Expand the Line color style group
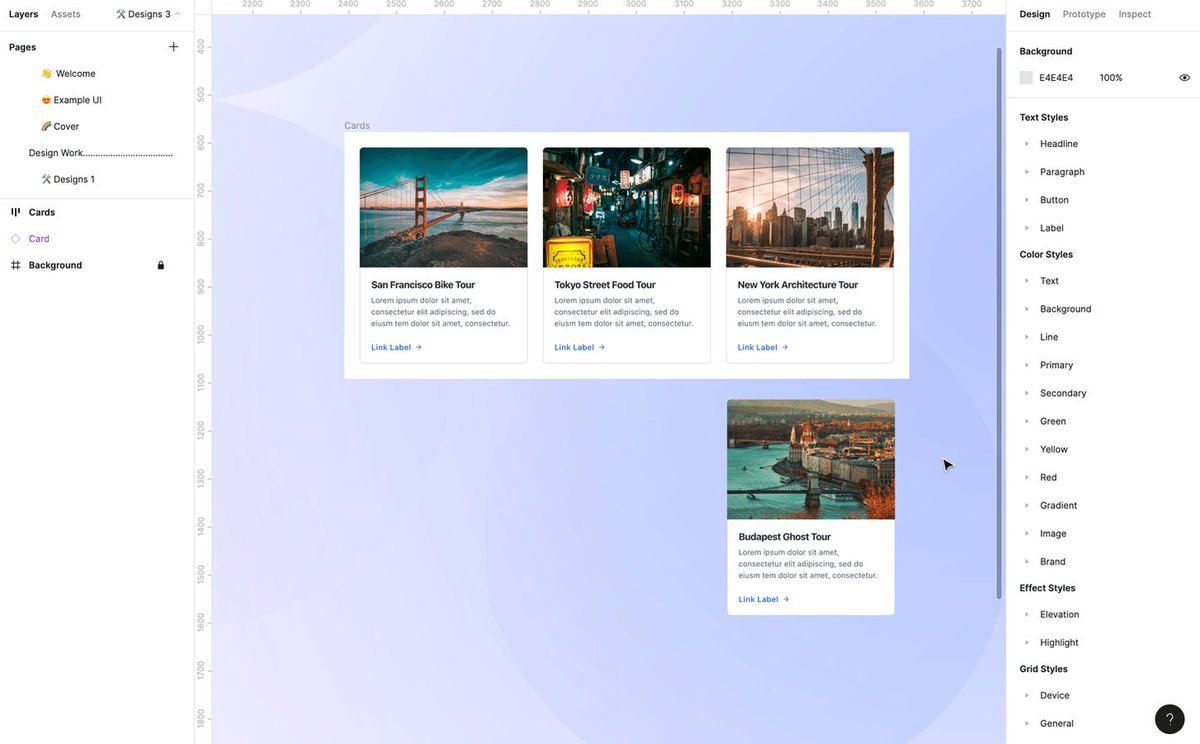 point(1027,337)
